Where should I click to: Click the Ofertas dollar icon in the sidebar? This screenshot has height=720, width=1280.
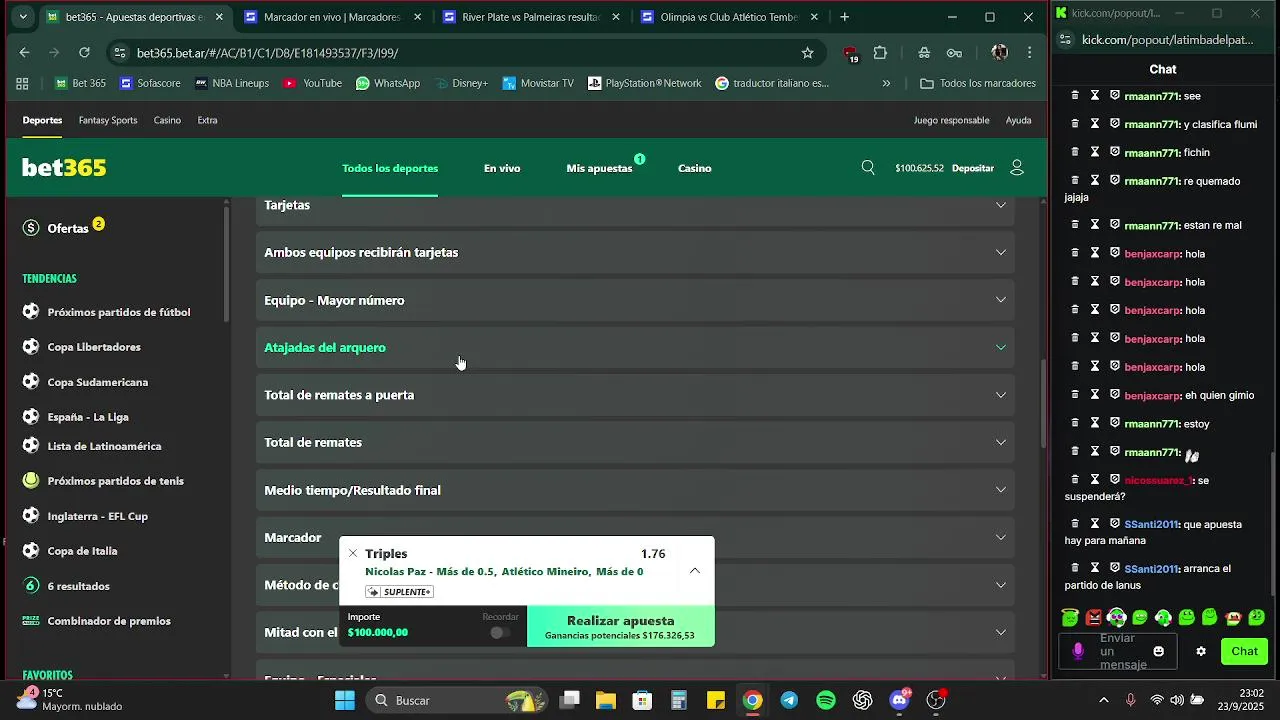(x=31, y=228)
